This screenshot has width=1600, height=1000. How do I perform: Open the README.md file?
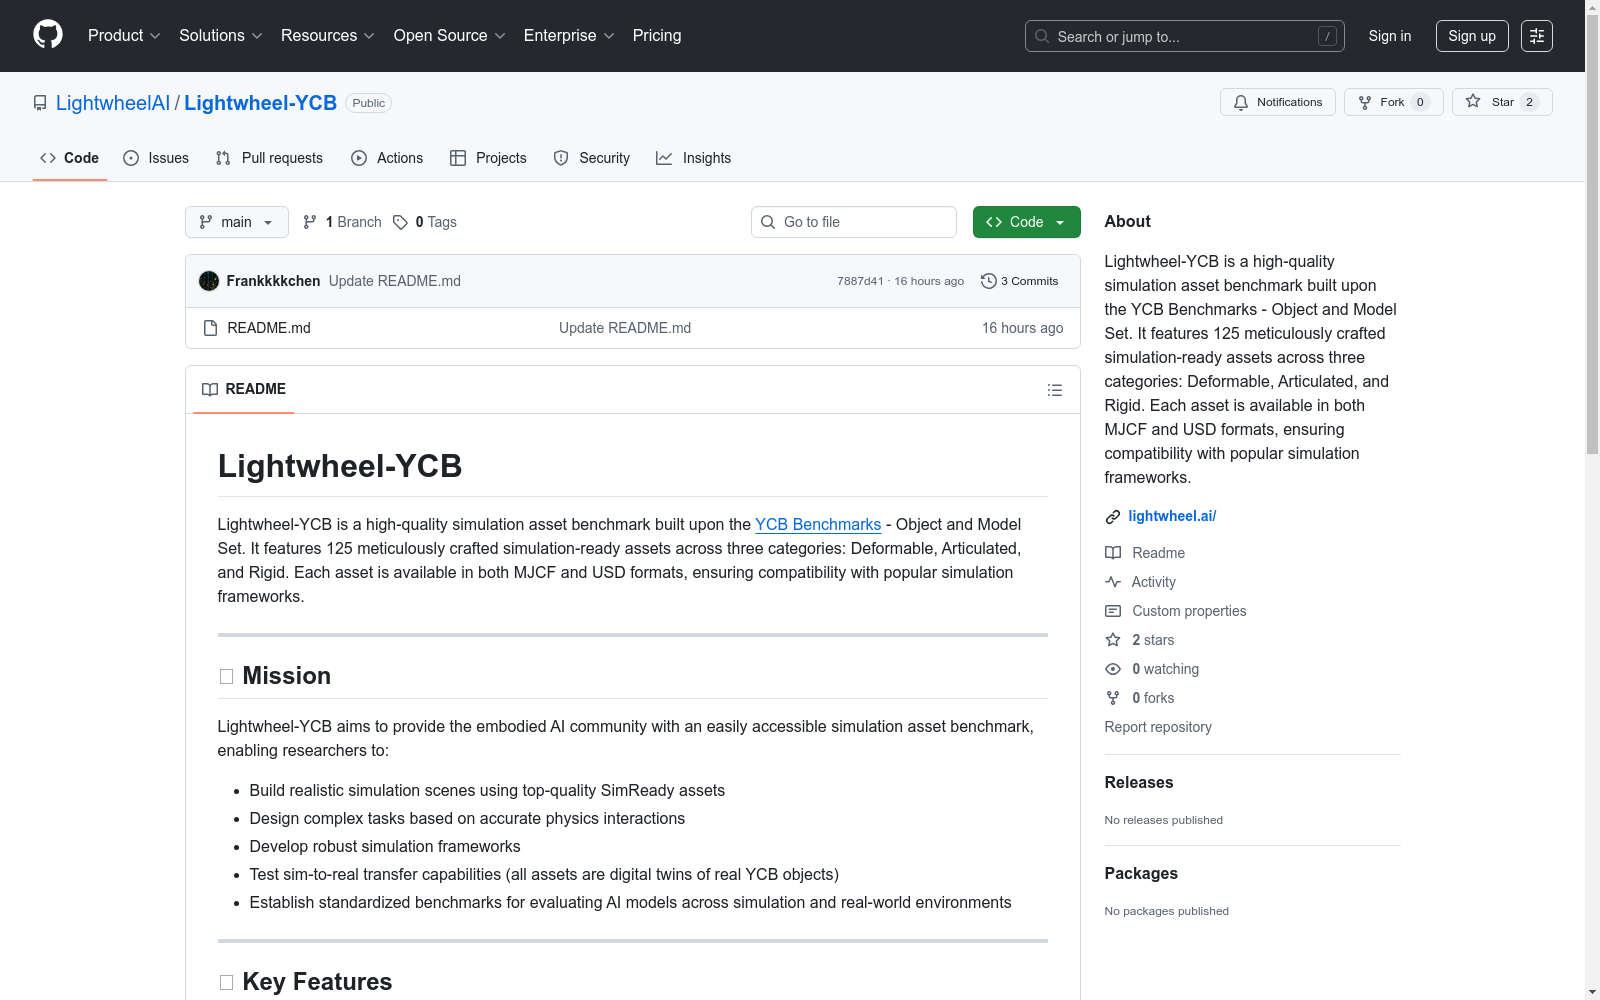tap(269, 328)
